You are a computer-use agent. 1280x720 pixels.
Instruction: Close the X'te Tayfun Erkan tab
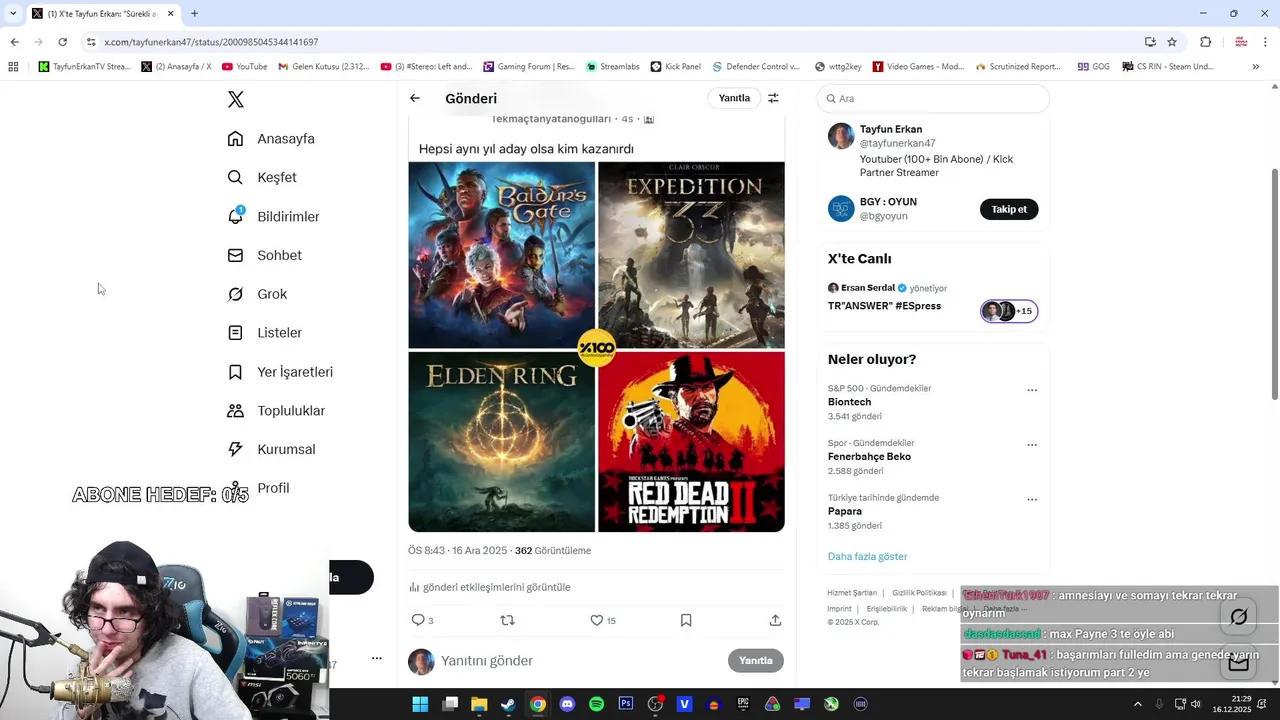click(170, 13)
